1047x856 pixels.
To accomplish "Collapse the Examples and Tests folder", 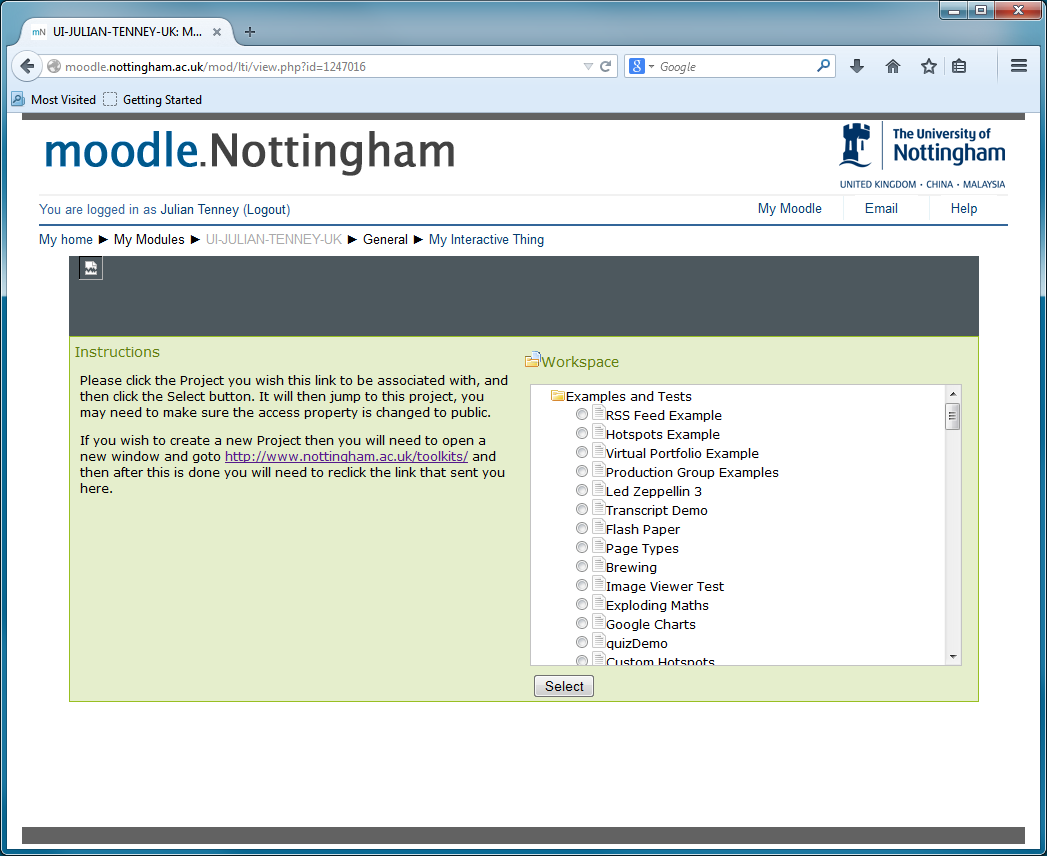I will click(558, 396).
